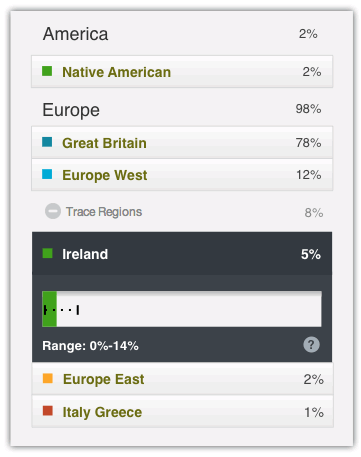Open the Italy Greece region details
The width and height of the screenshot is (361, 457).
(x=182, y=411)
